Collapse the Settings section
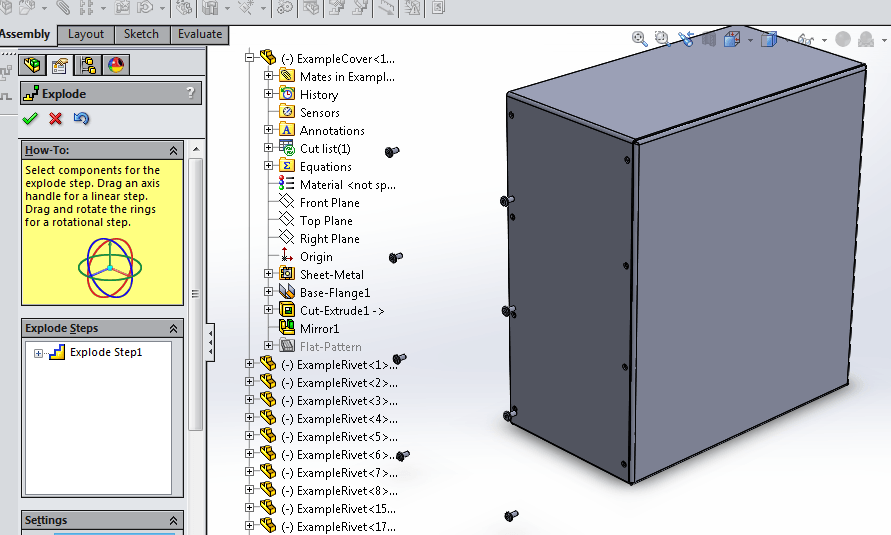Image resolution: width=891 pixels, height=535 pixels. coord(173,520)
